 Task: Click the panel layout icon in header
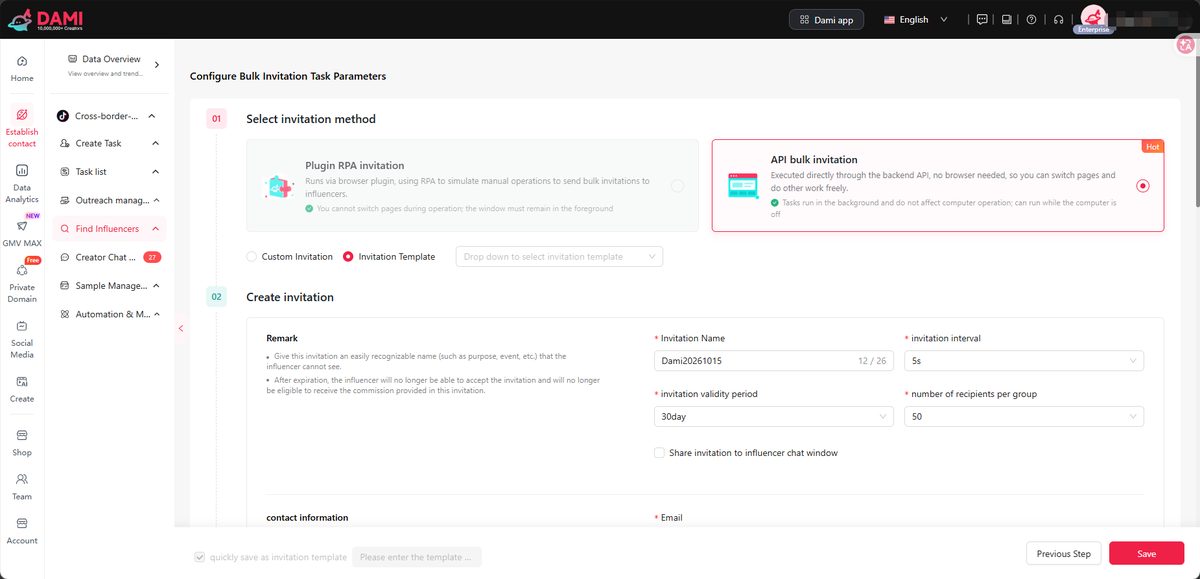click(1006, 19)
